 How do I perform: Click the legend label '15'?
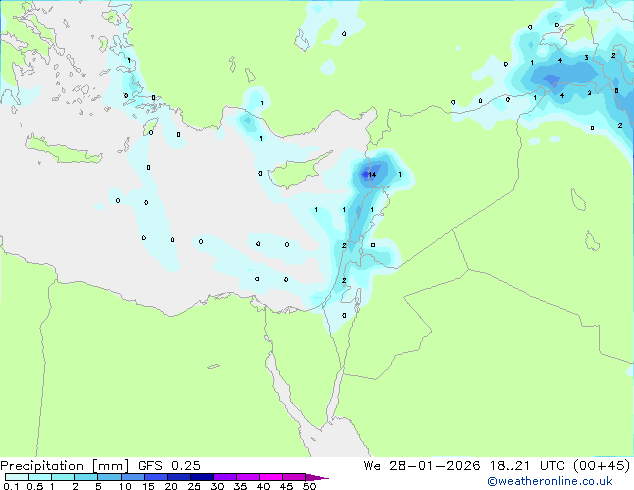(148, 486)
